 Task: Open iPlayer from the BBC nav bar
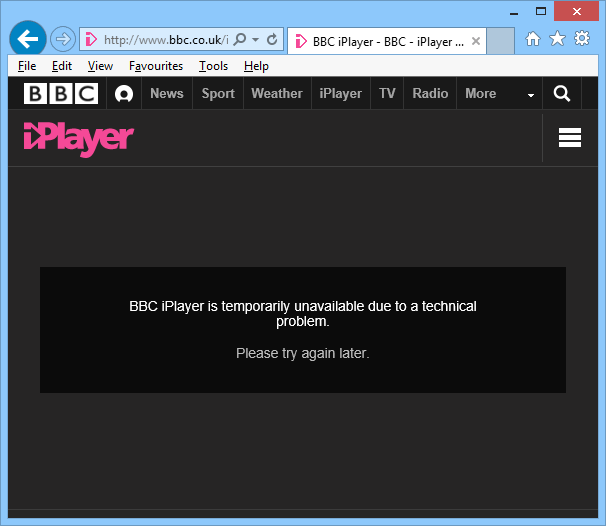[x=340, y=94]
